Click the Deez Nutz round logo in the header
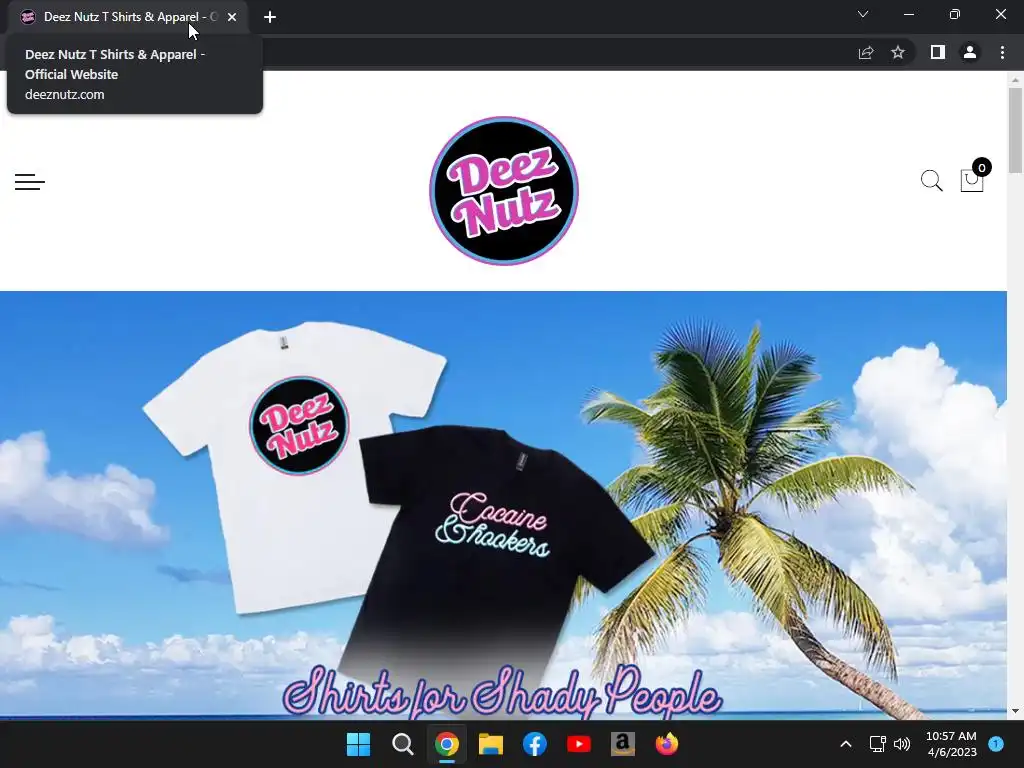 click(x=504, y=191)
